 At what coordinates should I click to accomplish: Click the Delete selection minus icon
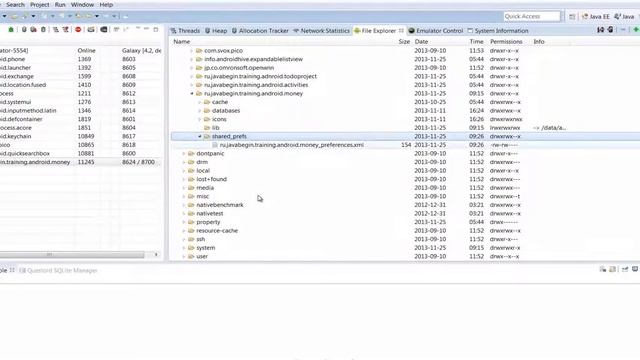click(623, 30)
